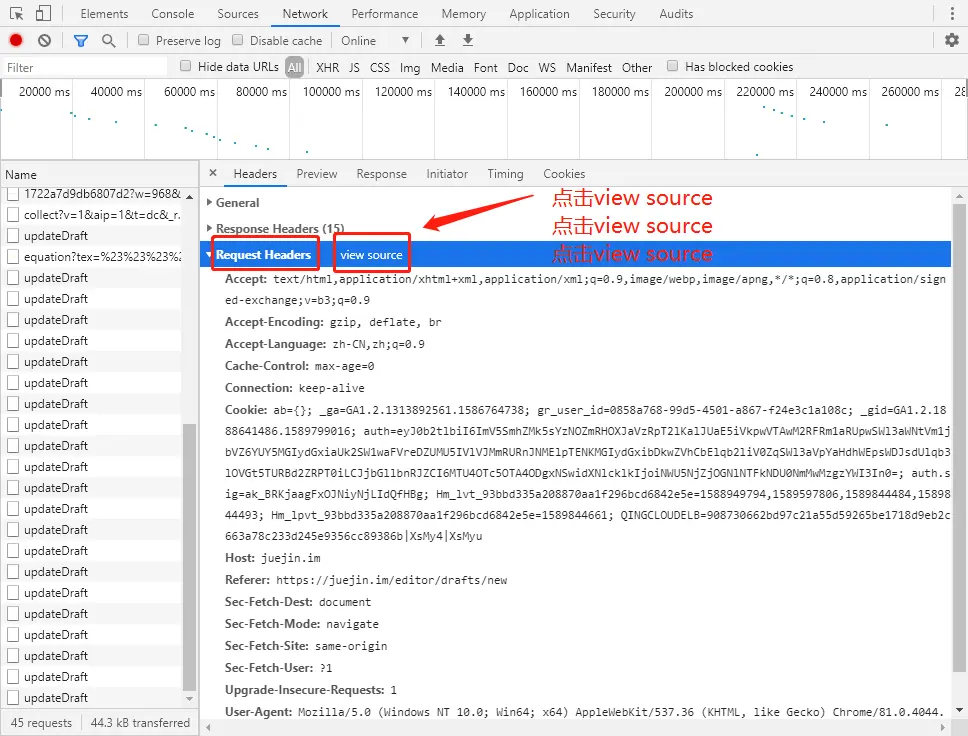Viewport: 968px width, 736px height.
Task: Close the request details panel
Action: click(x=213, y=173)
